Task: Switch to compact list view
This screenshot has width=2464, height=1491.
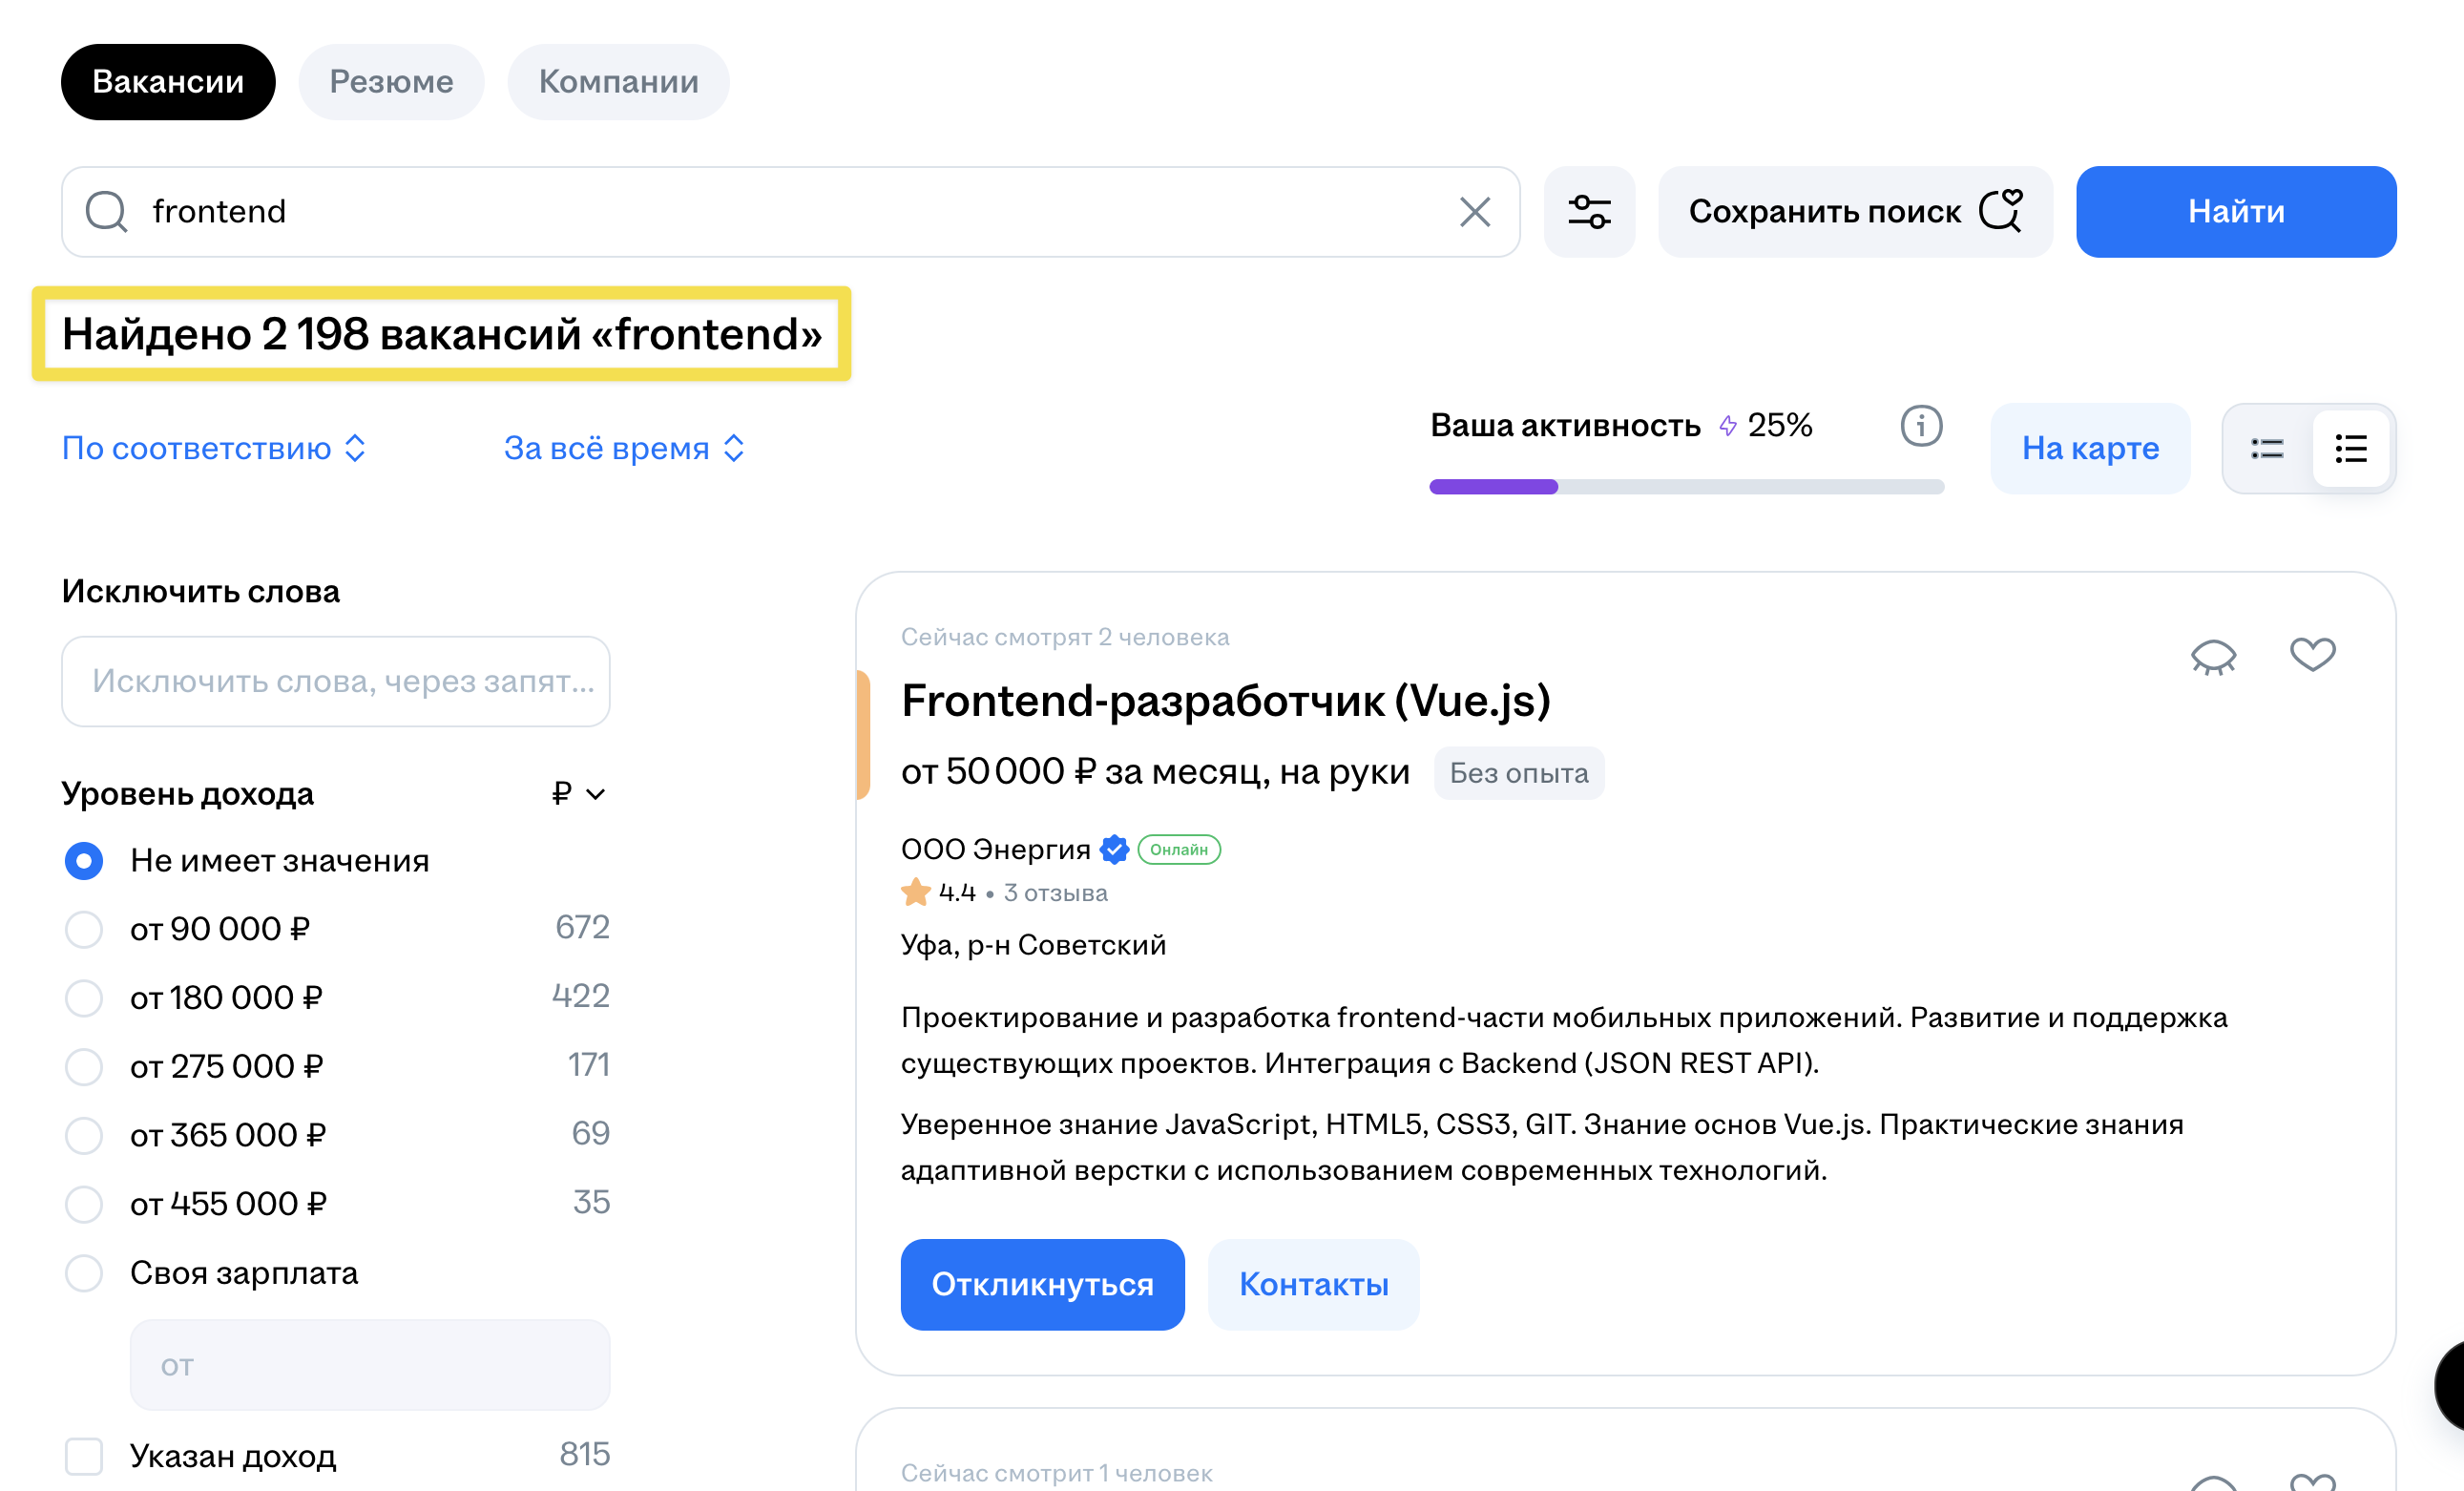Action: point(2266,449)
